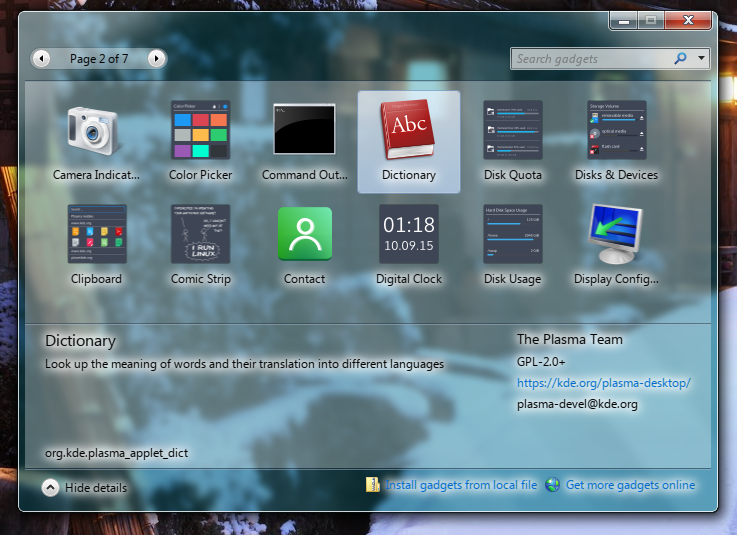Viewport: 737px width, 535px height.
Task: Open Get more gadgets online link
Action: pos(630,485)
